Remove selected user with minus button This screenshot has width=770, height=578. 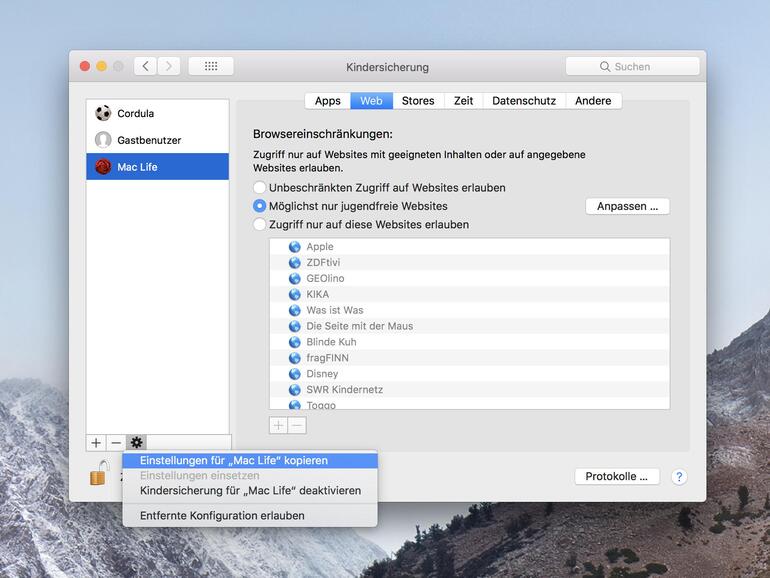[x=116, y=442]
